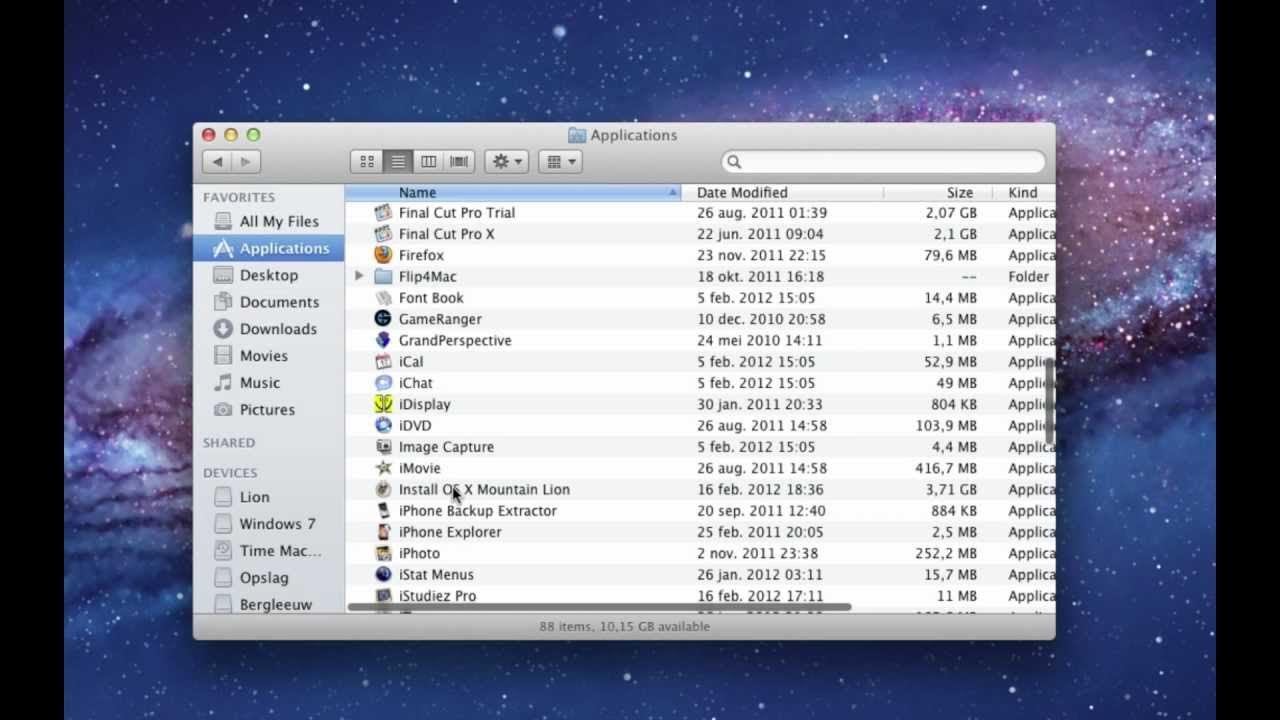The width and height of the screenshot is (1280, 720).
Task: Open the Action gear dropdown menu
Action: [x=505, y=161]
